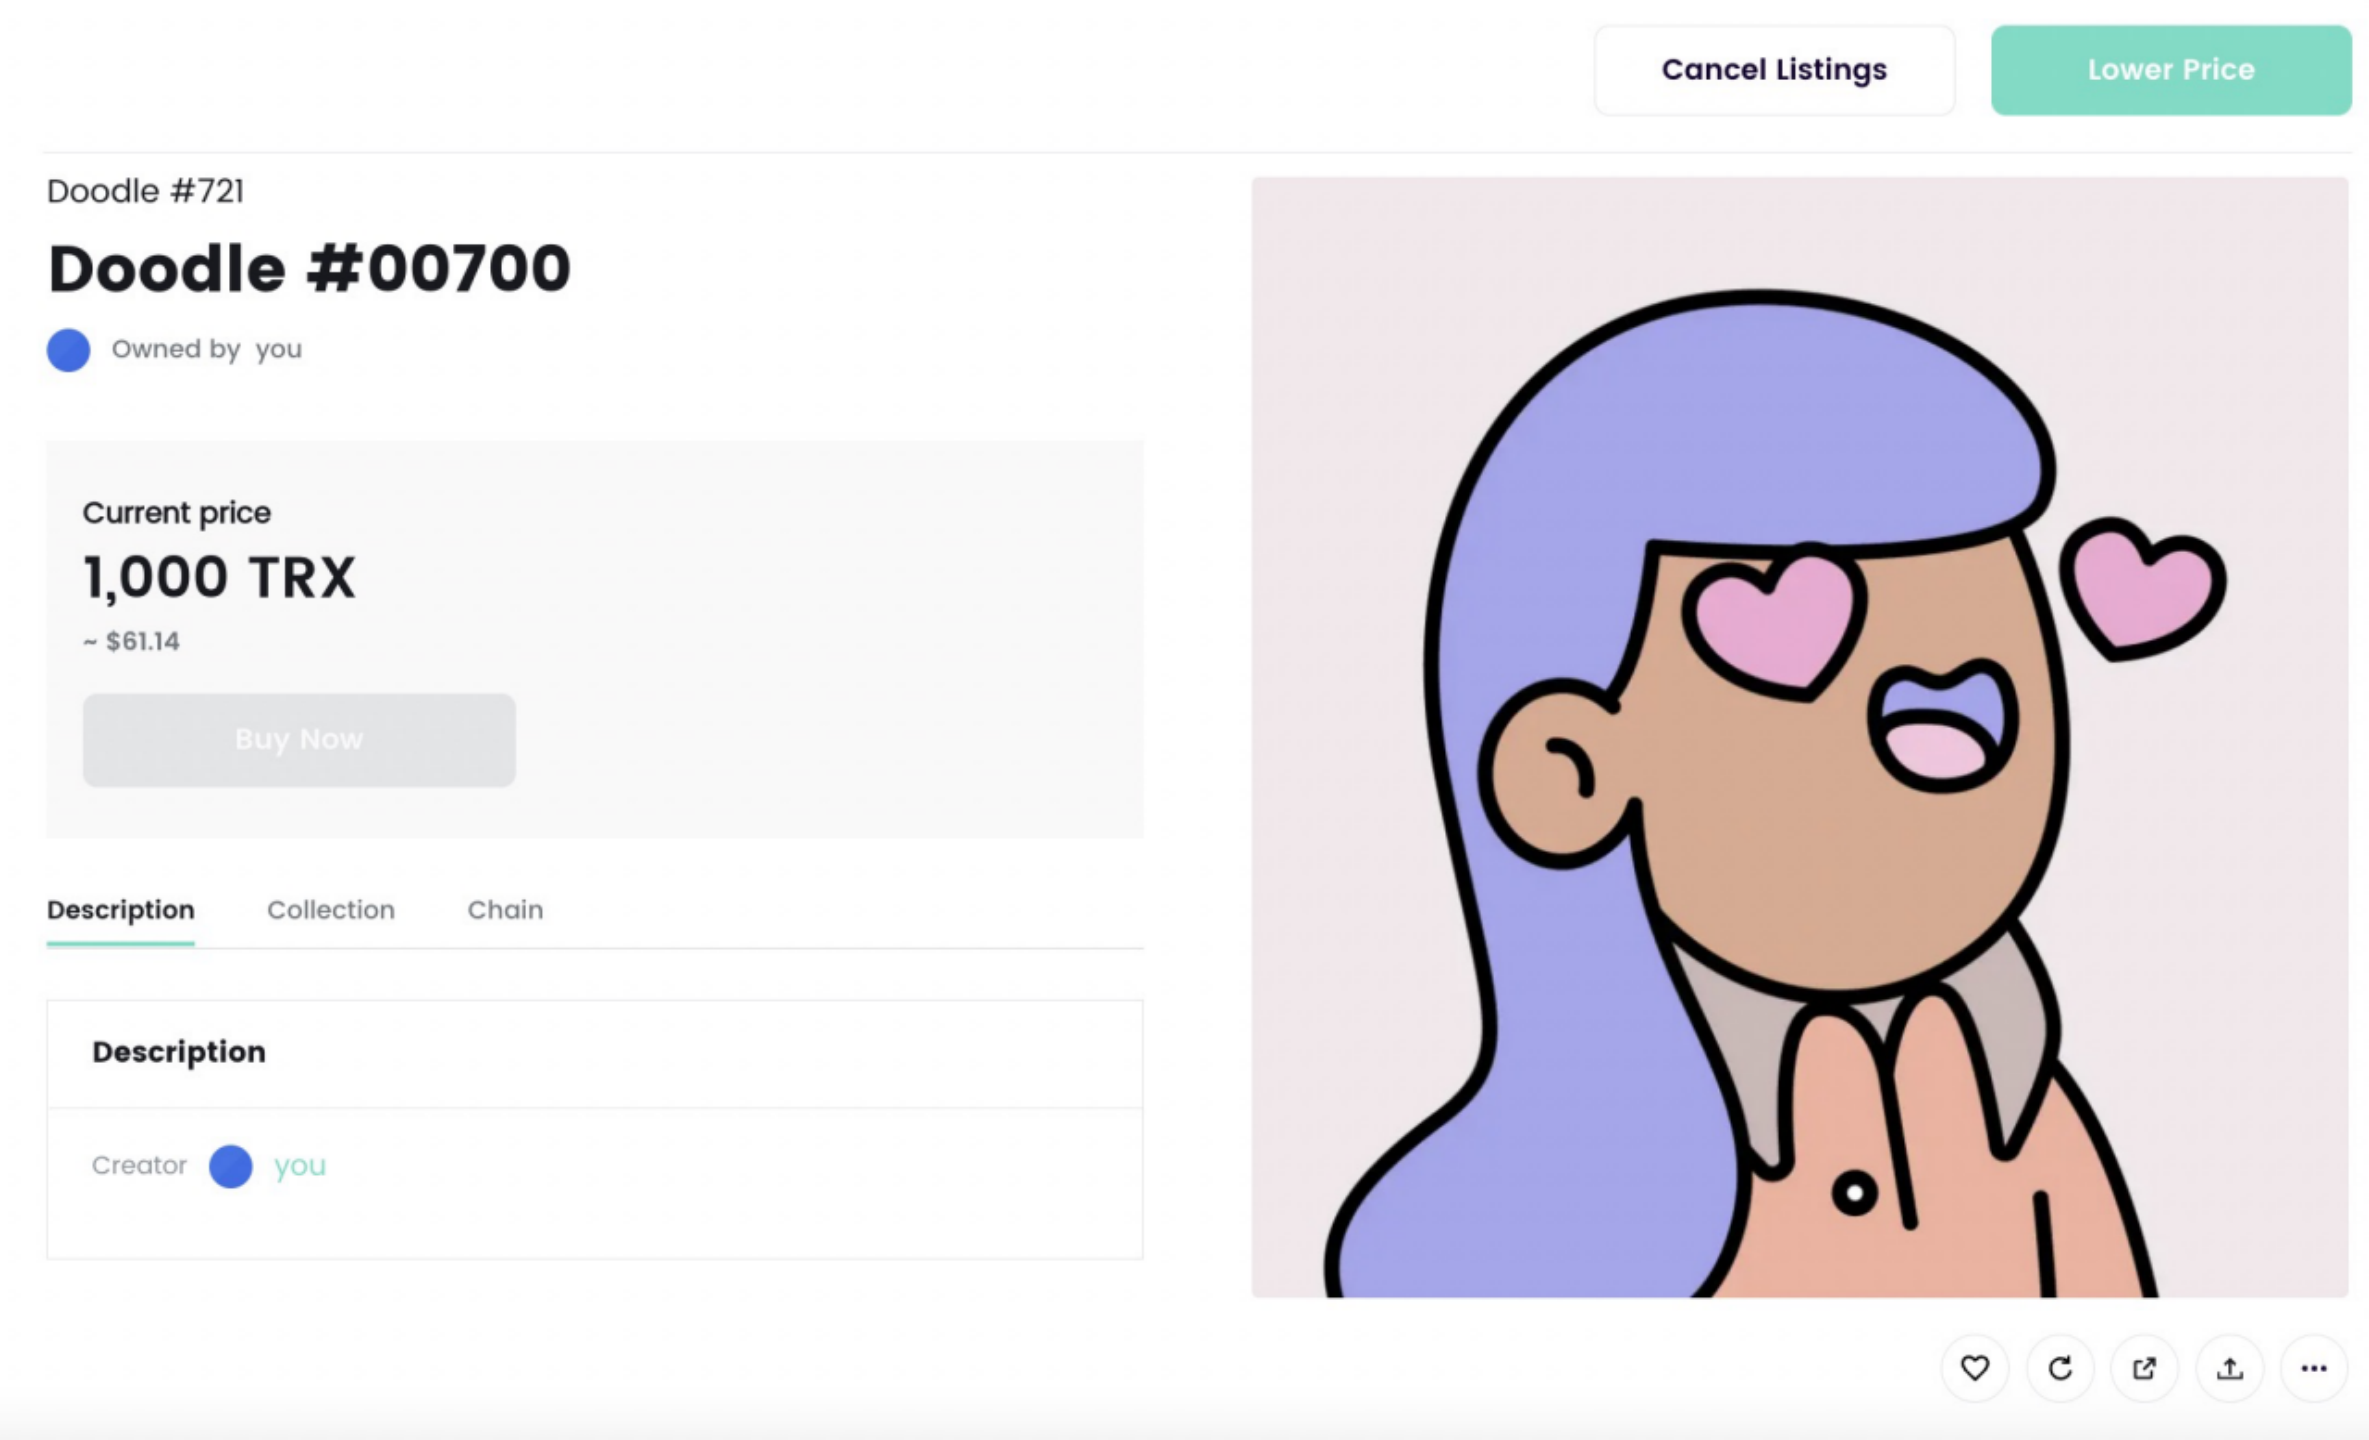2369x1440 pixels.
Task: Open the external link icon
Action: [2144, 1368]
